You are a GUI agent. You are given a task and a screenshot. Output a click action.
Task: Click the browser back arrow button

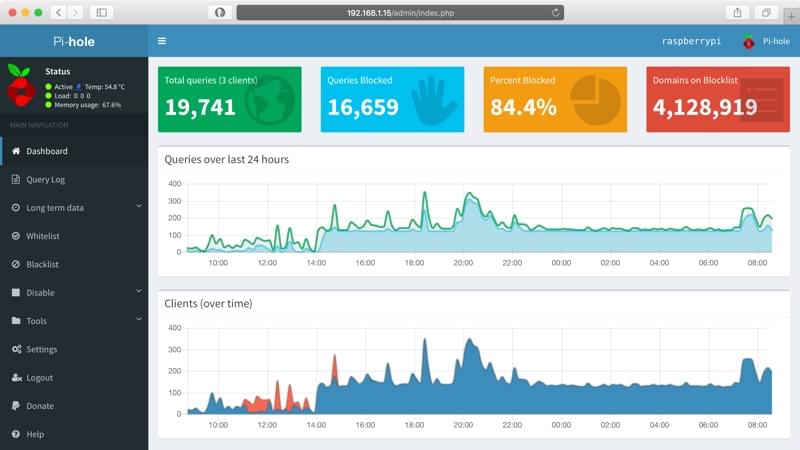[59, 13]
